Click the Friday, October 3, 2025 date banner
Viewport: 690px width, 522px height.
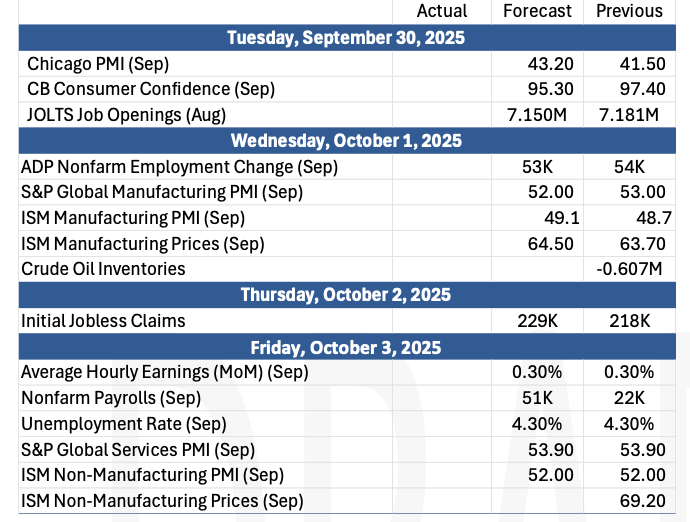pos(345,347)
